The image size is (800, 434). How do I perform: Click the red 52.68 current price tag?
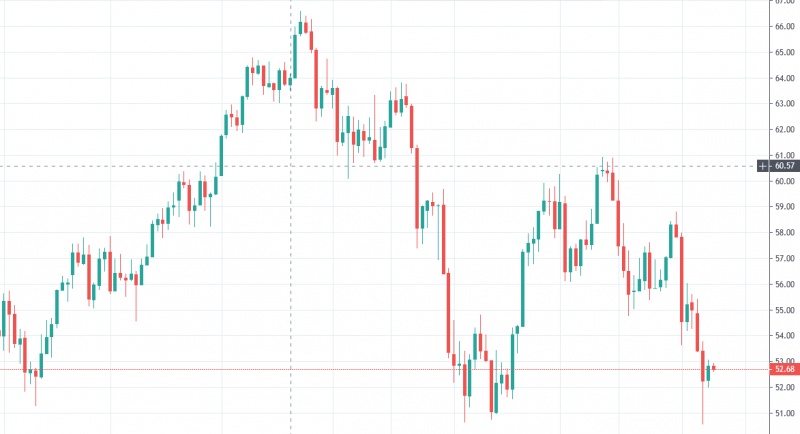784,369
